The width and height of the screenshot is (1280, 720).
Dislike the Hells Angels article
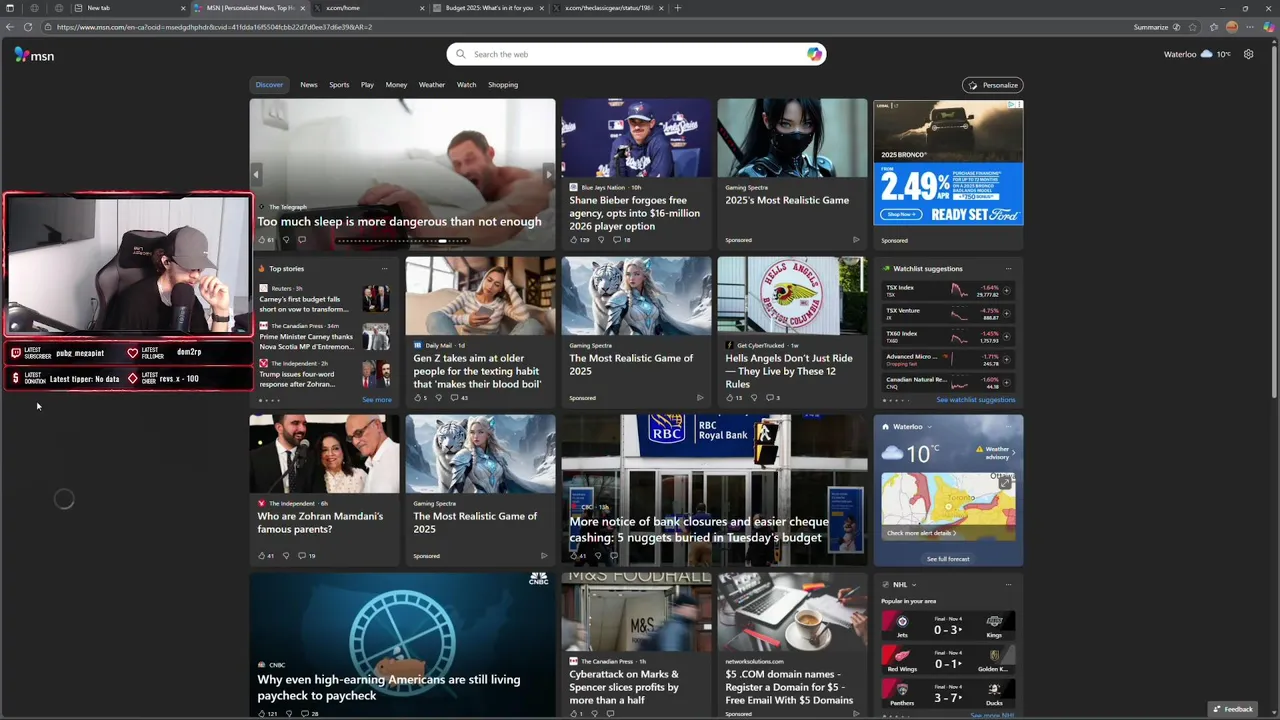click(754, 398)
